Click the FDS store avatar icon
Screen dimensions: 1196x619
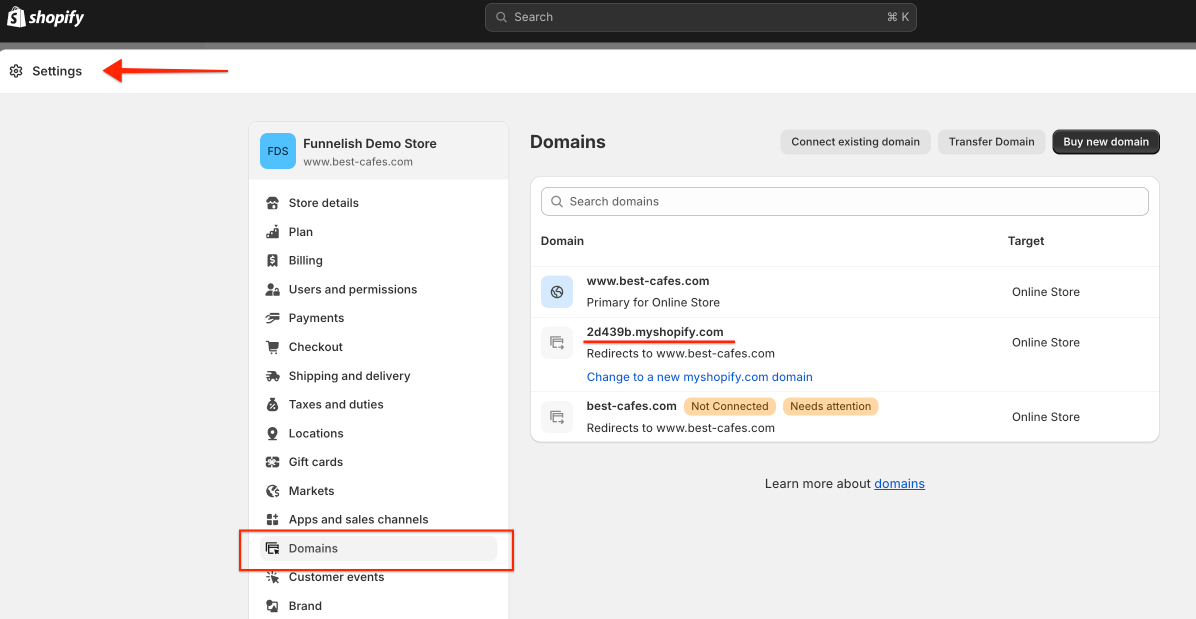[x=277, y=151]
